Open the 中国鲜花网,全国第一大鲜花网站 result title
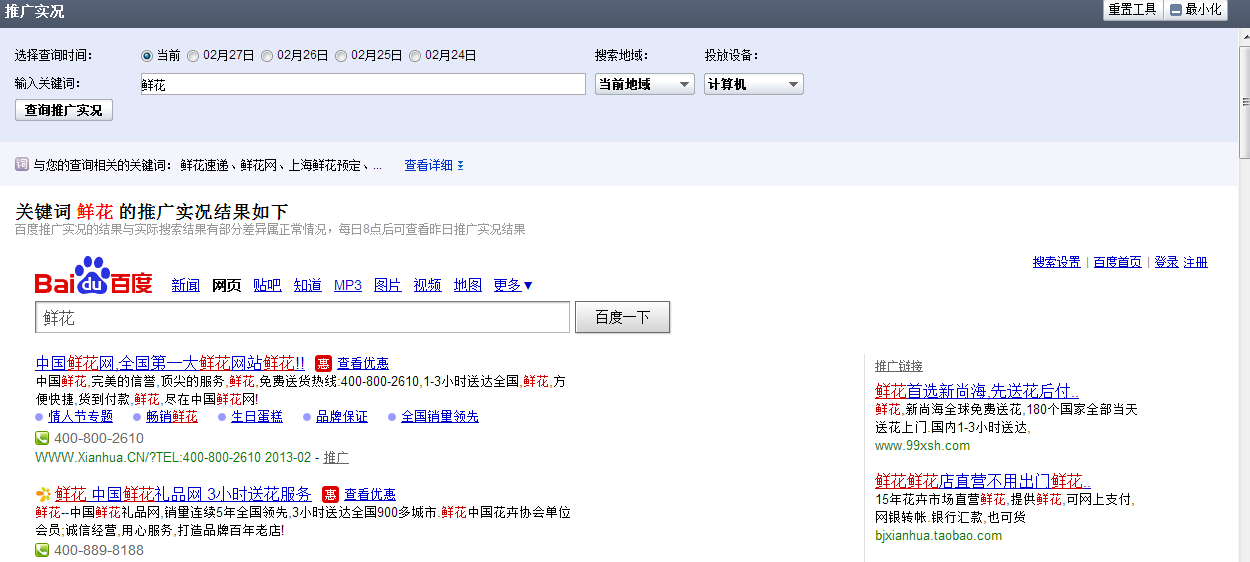 click(170, 363)
